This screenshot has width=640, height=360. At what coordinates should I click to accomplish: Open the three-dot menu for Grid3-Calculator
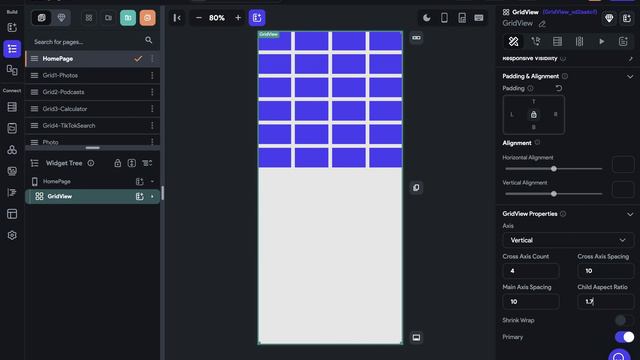152,109
